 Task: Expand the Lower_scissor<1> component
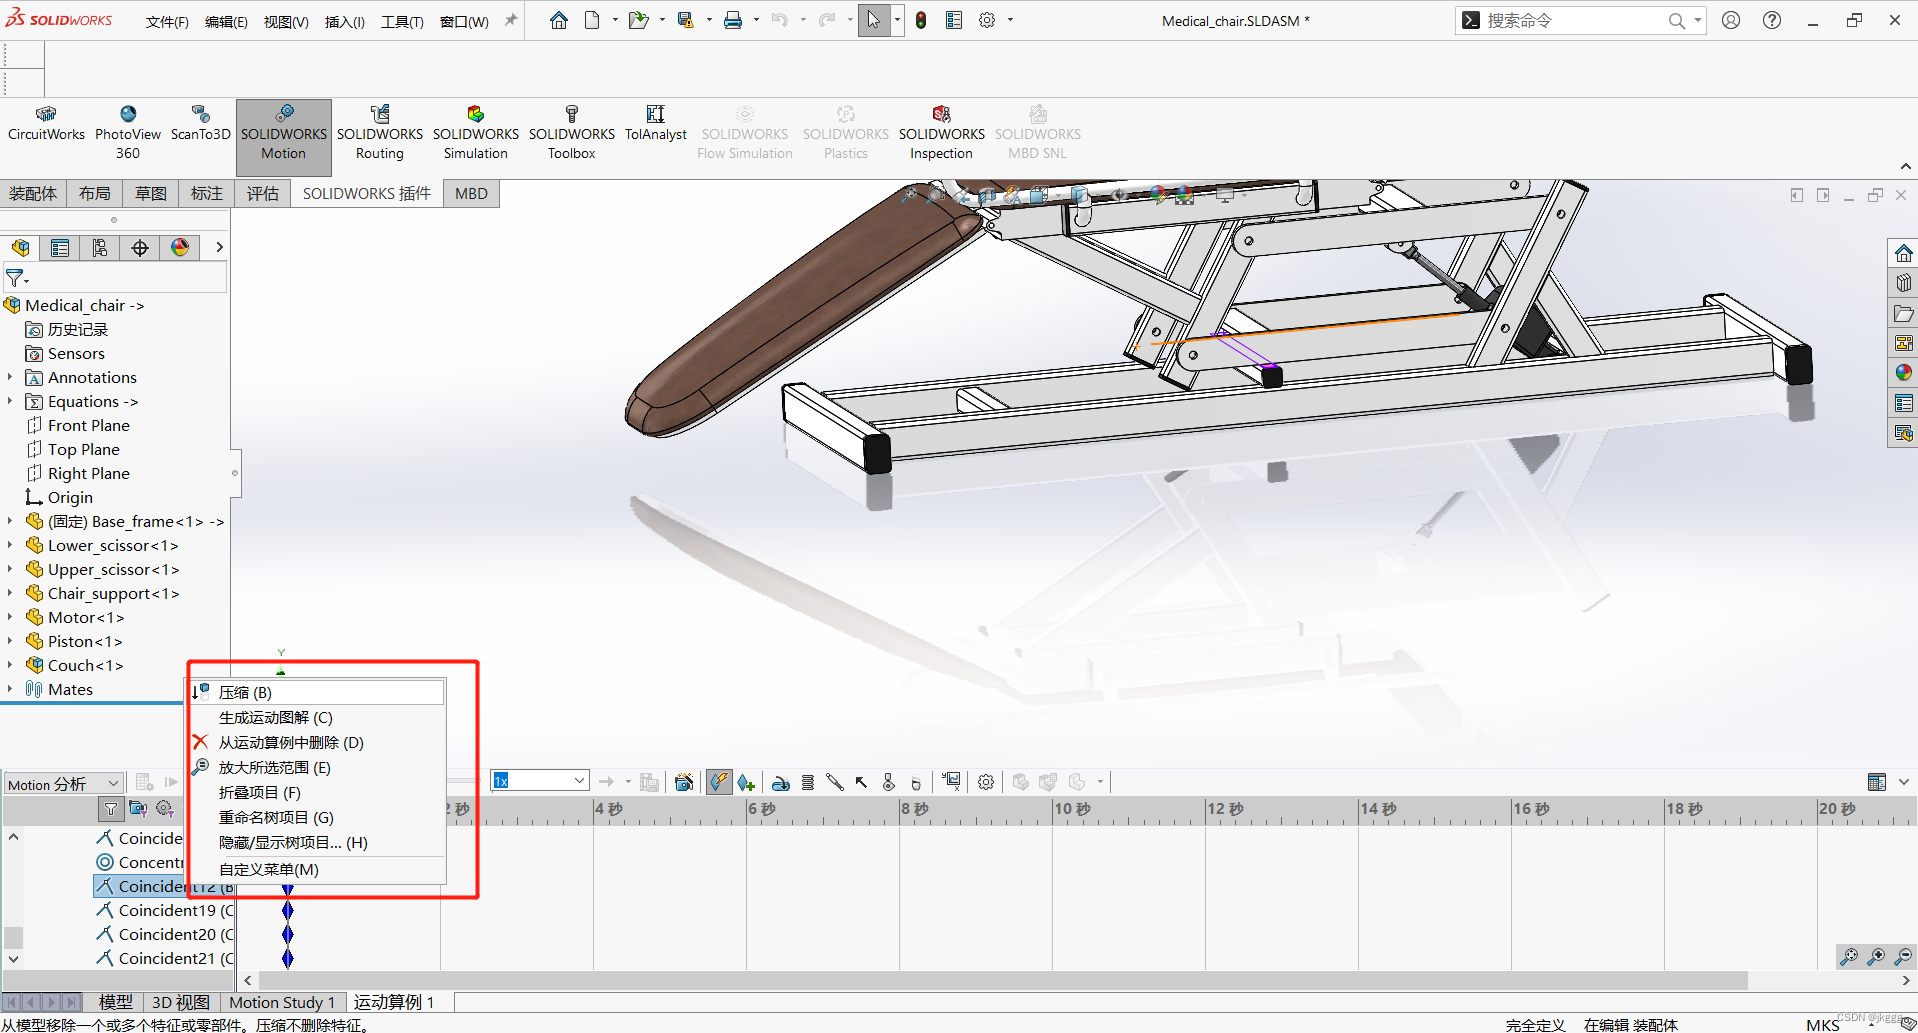tap(10, 545)
